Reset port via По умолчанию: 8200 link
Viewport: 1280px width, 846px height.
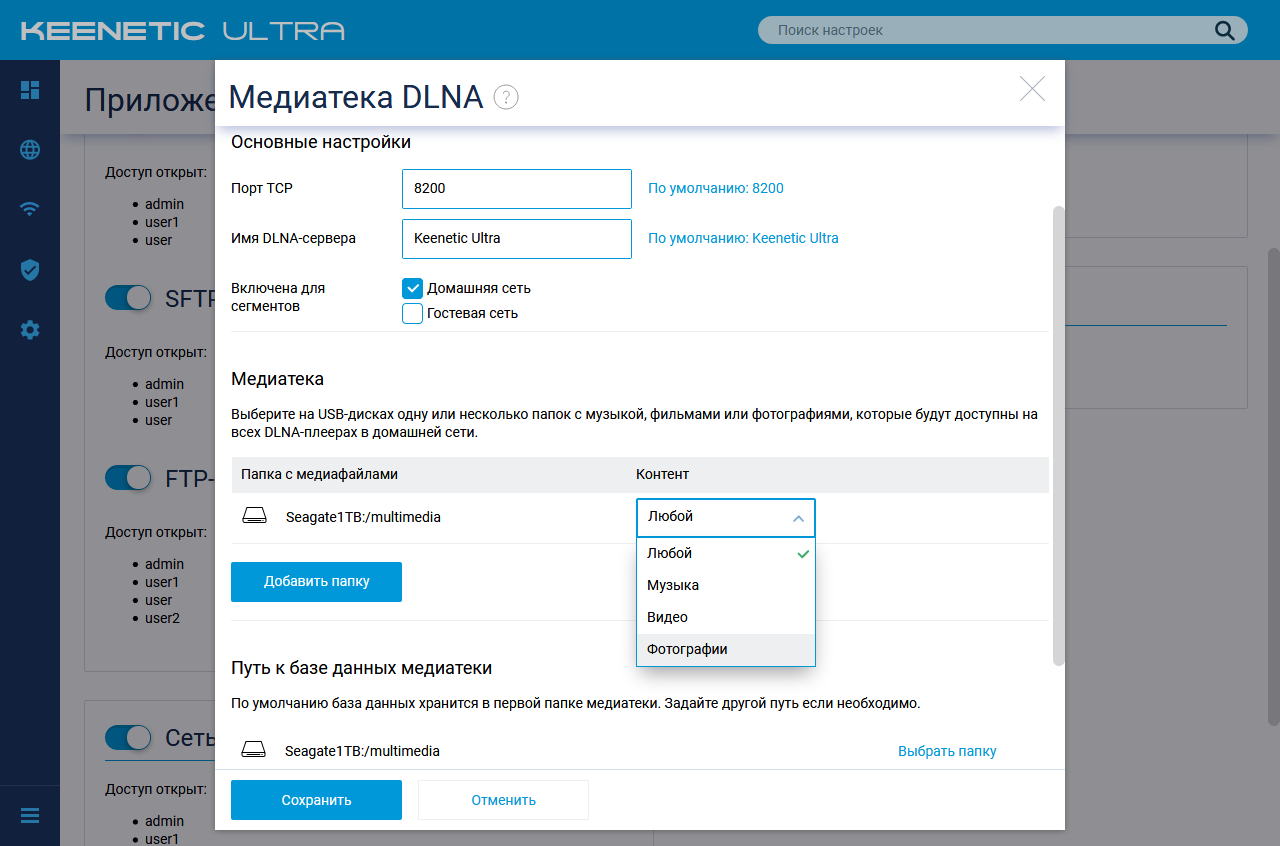tap(716, 188)
